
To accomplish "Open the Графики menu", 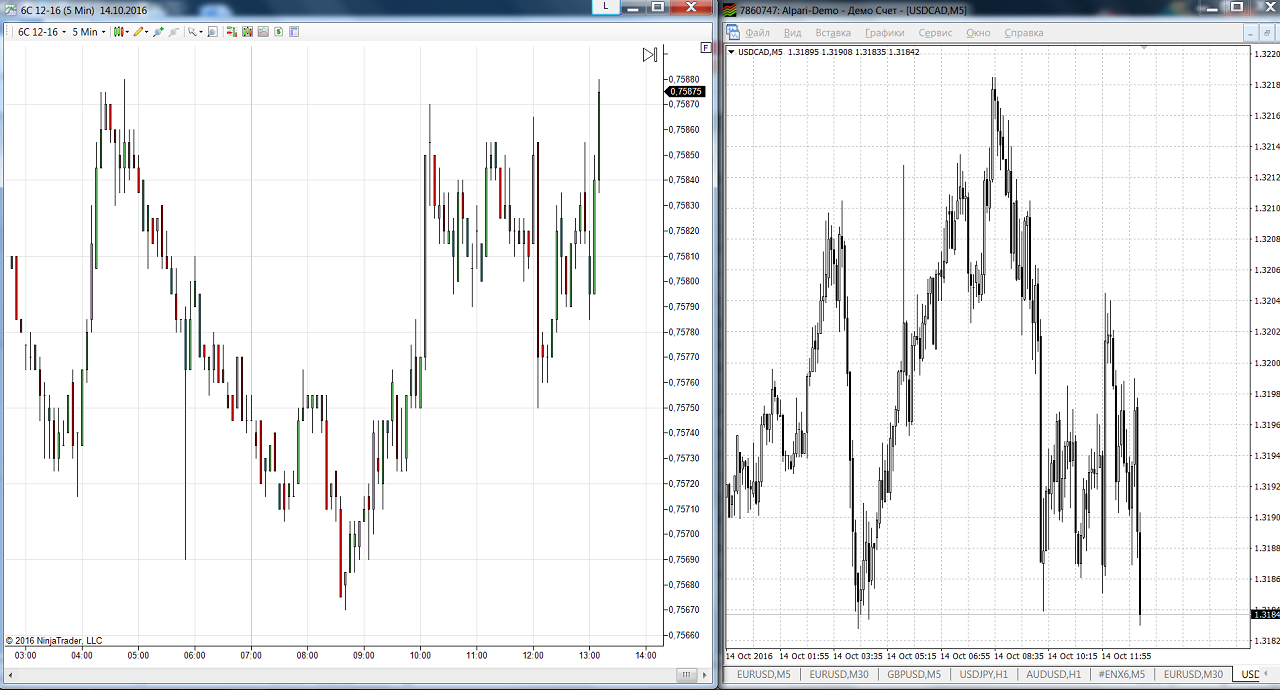I will pyautogui.click(x=884, y=33).
